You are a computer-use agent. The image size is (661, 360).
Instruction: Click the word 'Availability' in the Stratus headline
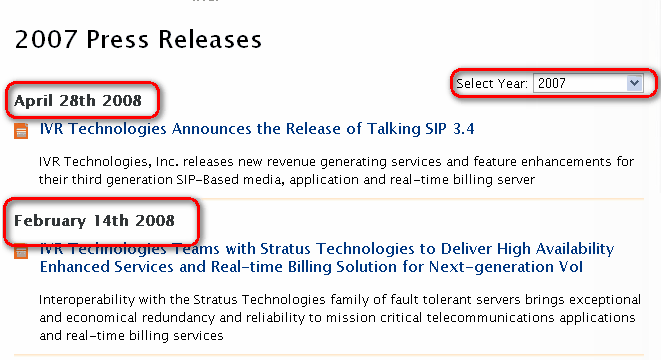click(575, 249)
